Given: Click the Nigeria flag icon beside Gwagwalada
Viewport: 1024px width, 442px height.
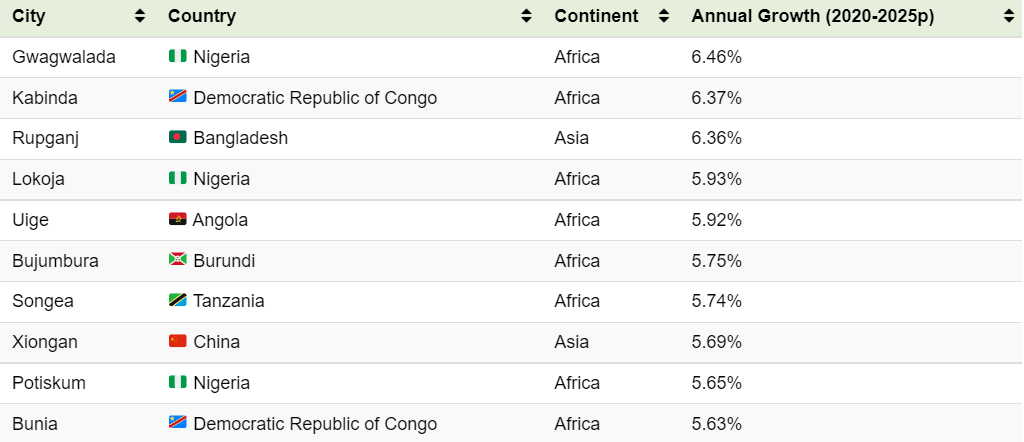Looking at the screenshot, I should [178, 57].
